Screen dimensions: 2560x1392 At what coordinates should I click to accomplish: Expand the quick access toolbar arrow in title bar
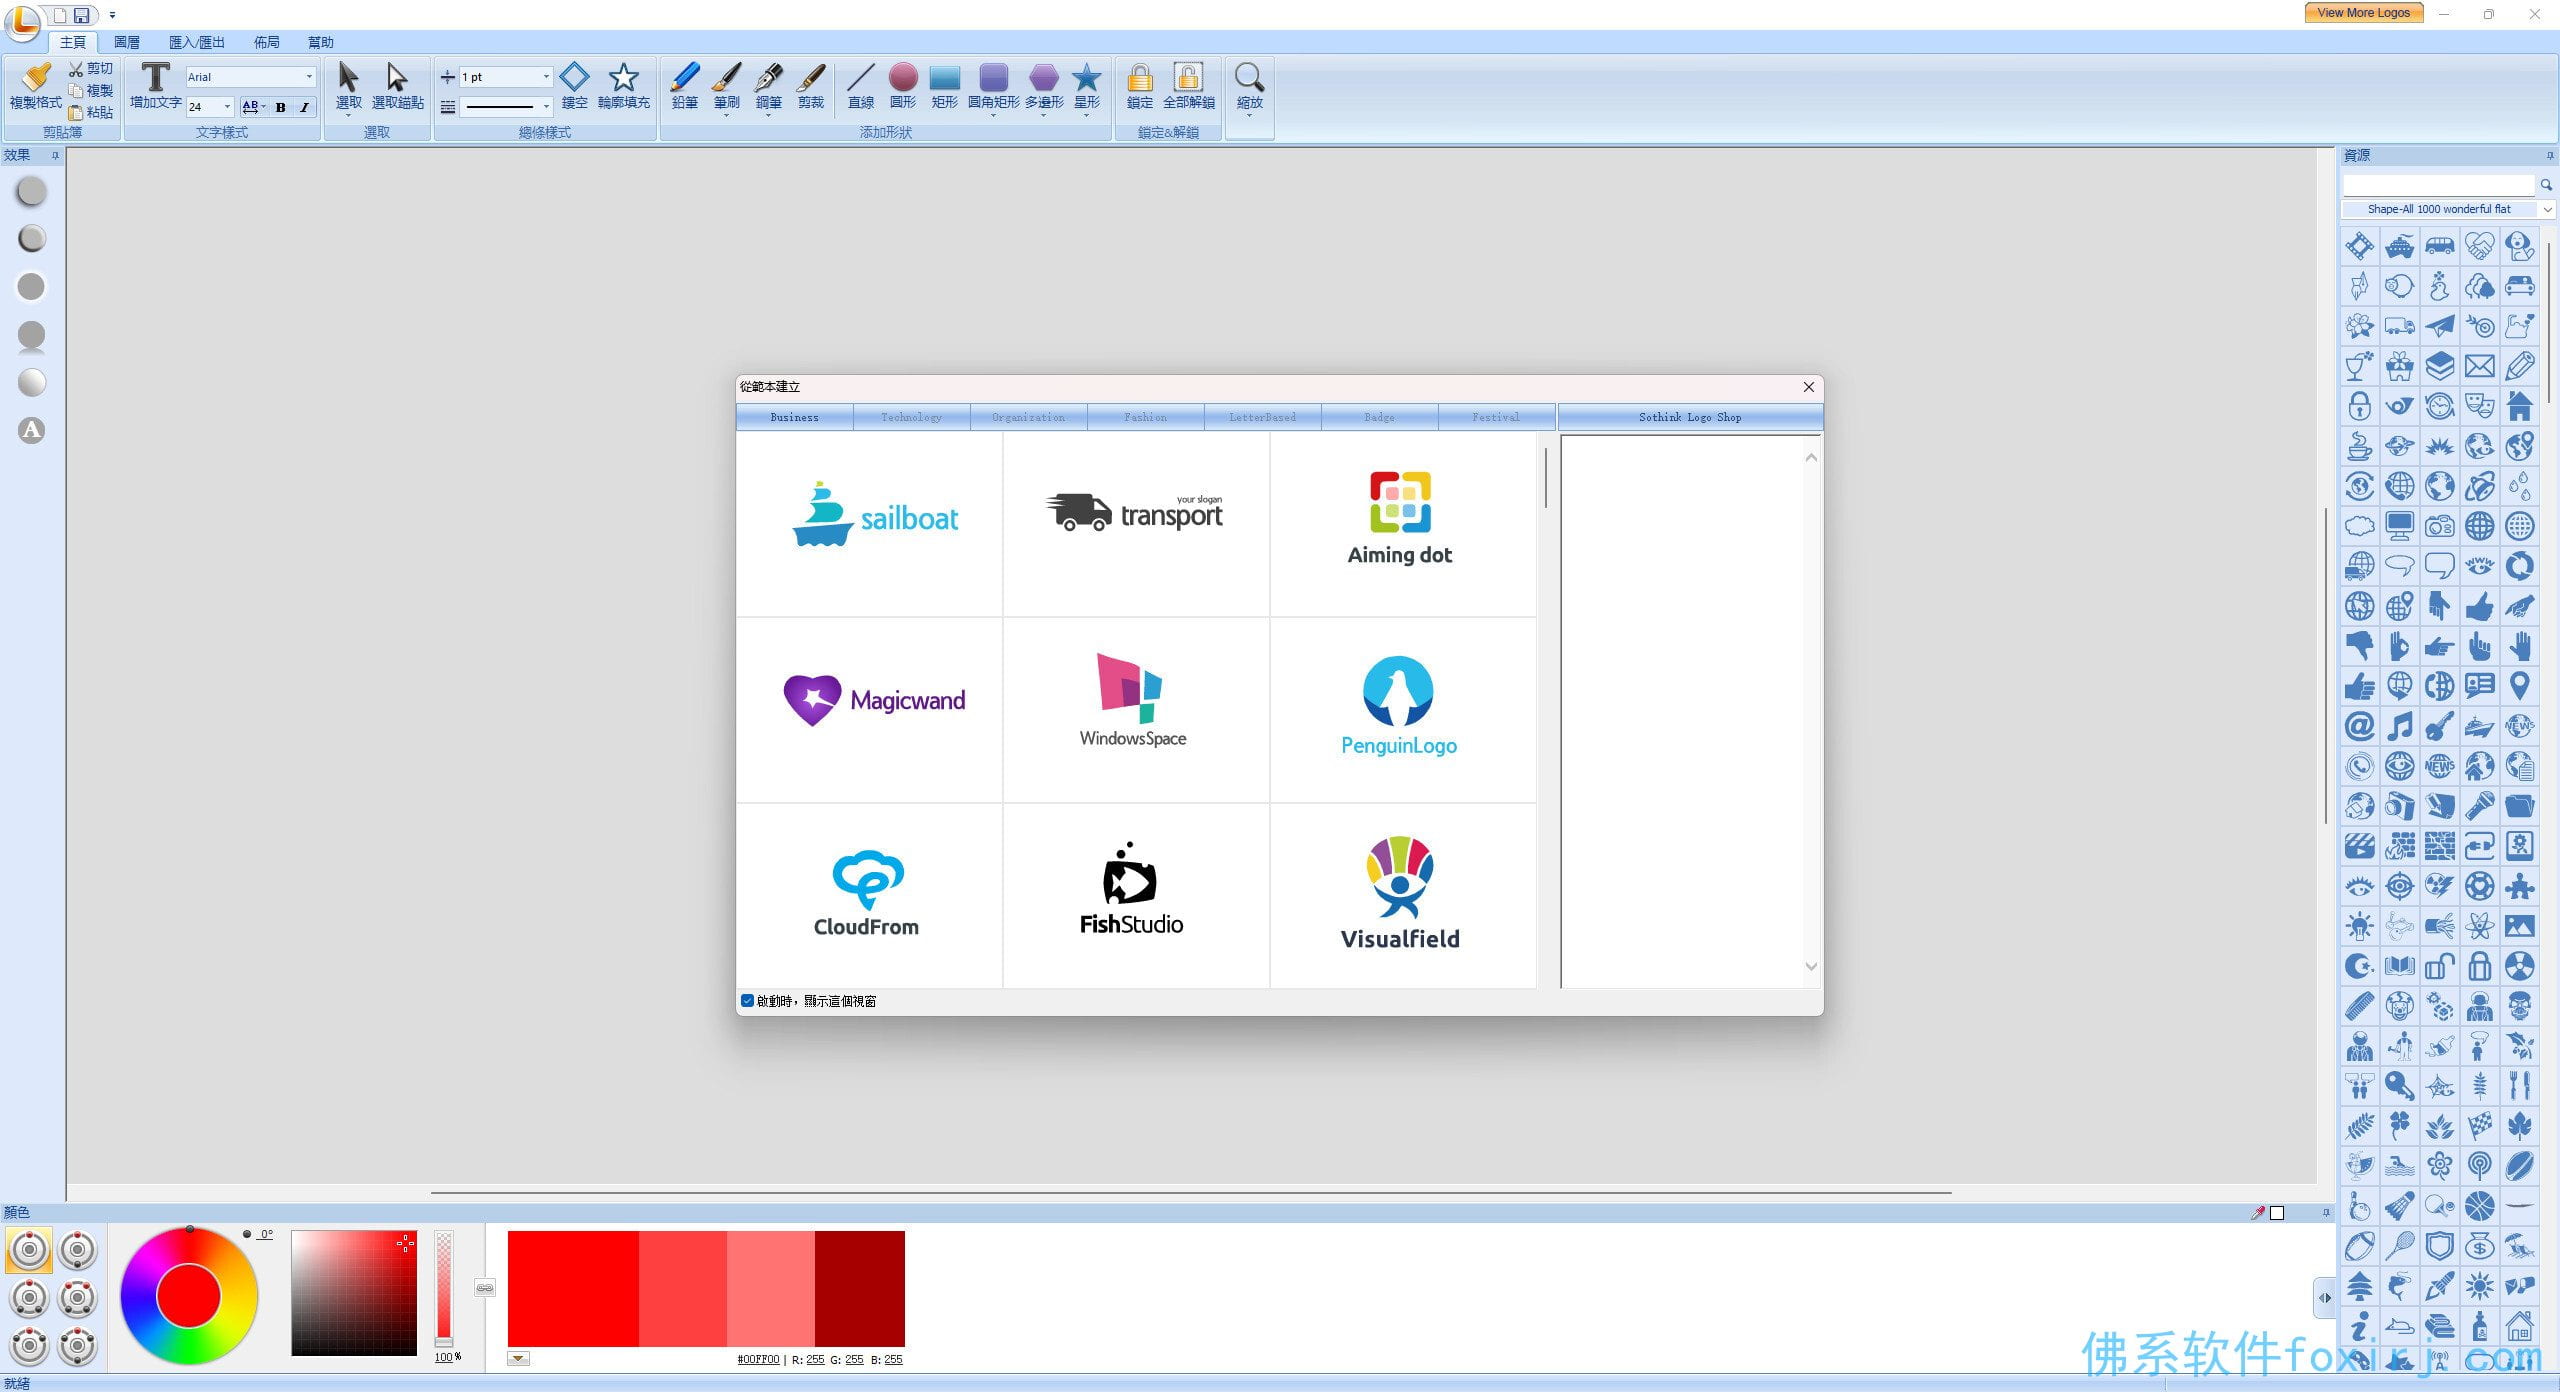112,15
